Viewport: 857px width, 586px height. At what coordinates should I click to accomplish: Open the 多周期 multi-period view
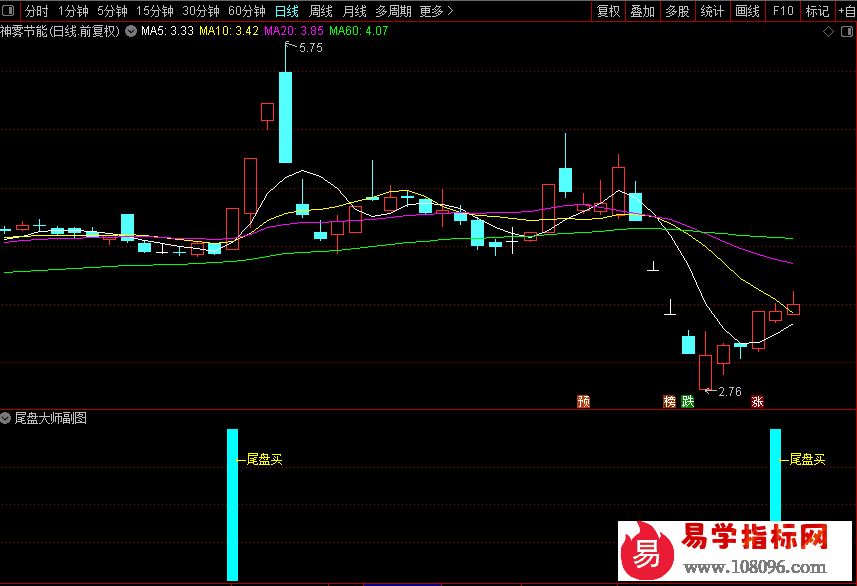[394, 11]
